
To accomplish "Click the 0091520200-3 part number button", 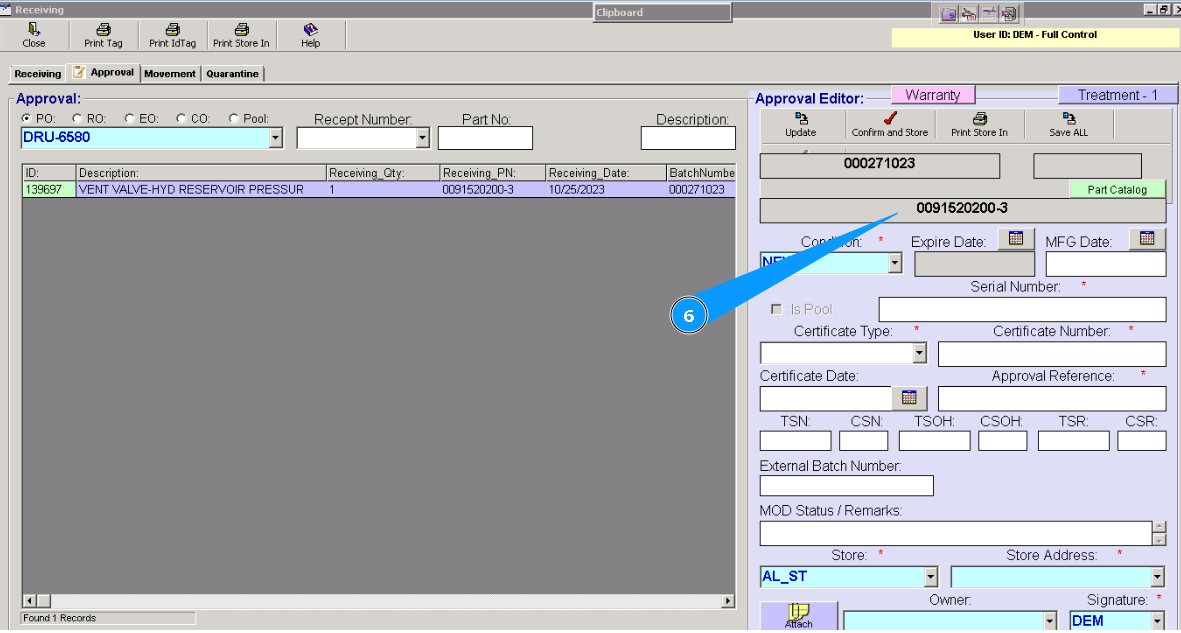I will (962, 210).
